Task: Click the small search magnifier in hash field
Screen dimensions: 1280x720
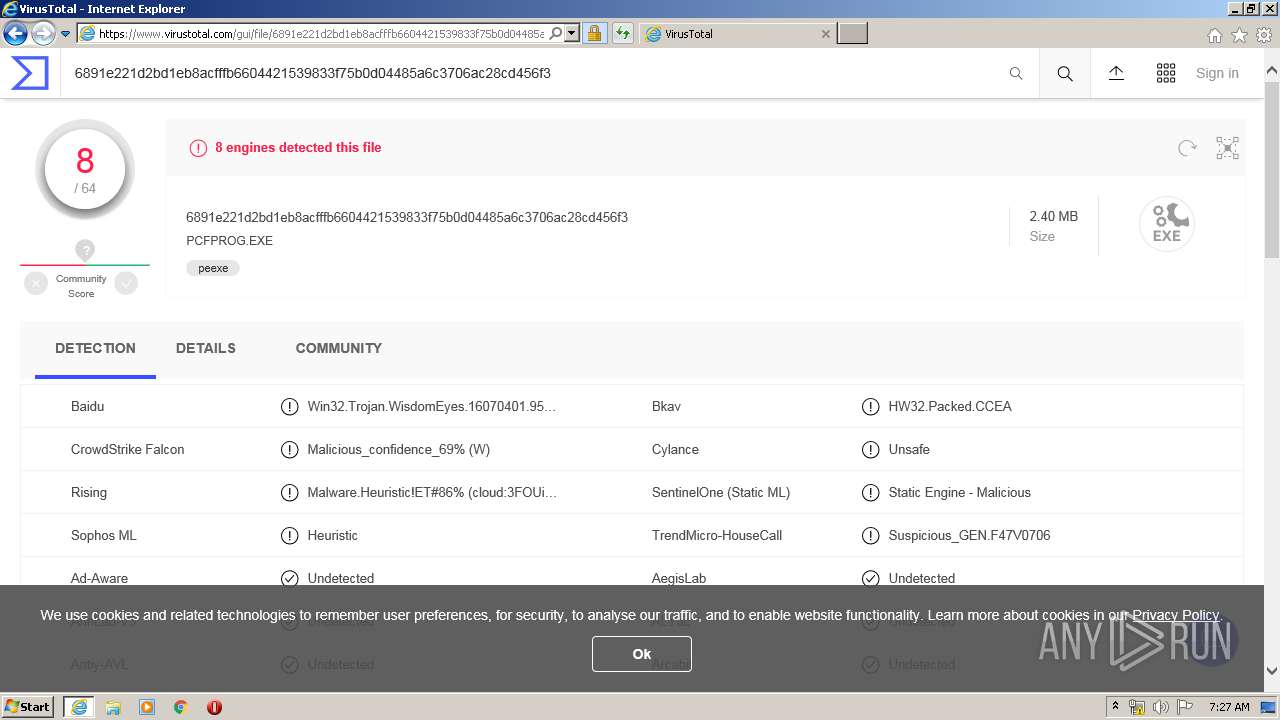Action: (1016, 73)
